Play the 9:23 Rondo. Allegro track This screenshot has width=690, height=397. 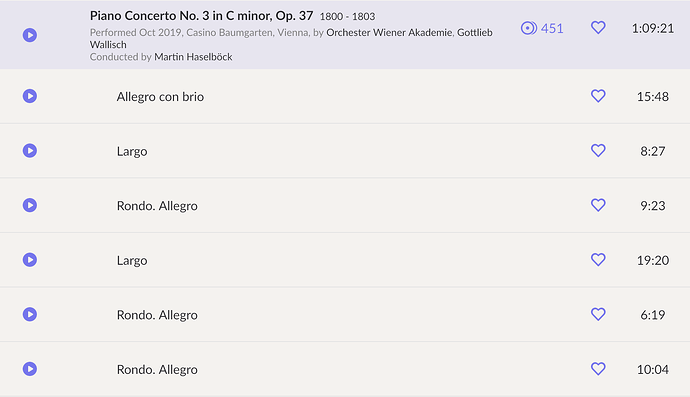pos(30,205)
